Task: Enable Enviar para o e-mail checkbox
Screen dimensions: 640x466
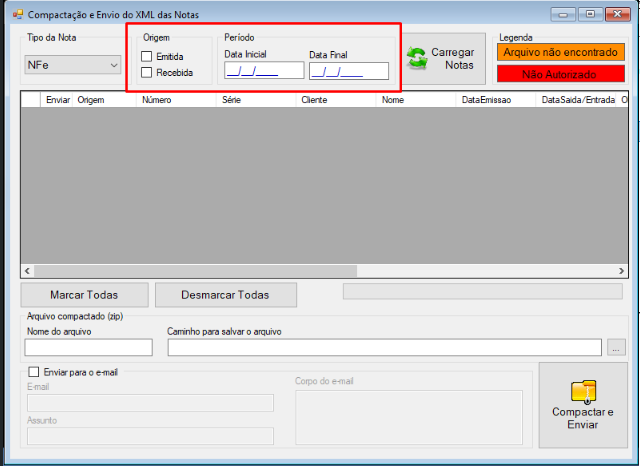Action: pyautogui.click(x=34, y=372)
